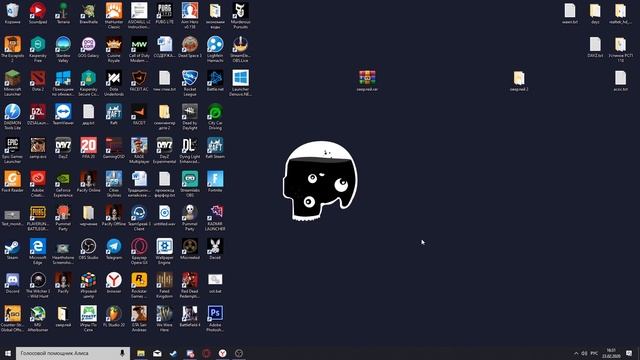Select the Cities Skylines icon
This screenshot has width=640, height=360.
[x=113, y=184]
